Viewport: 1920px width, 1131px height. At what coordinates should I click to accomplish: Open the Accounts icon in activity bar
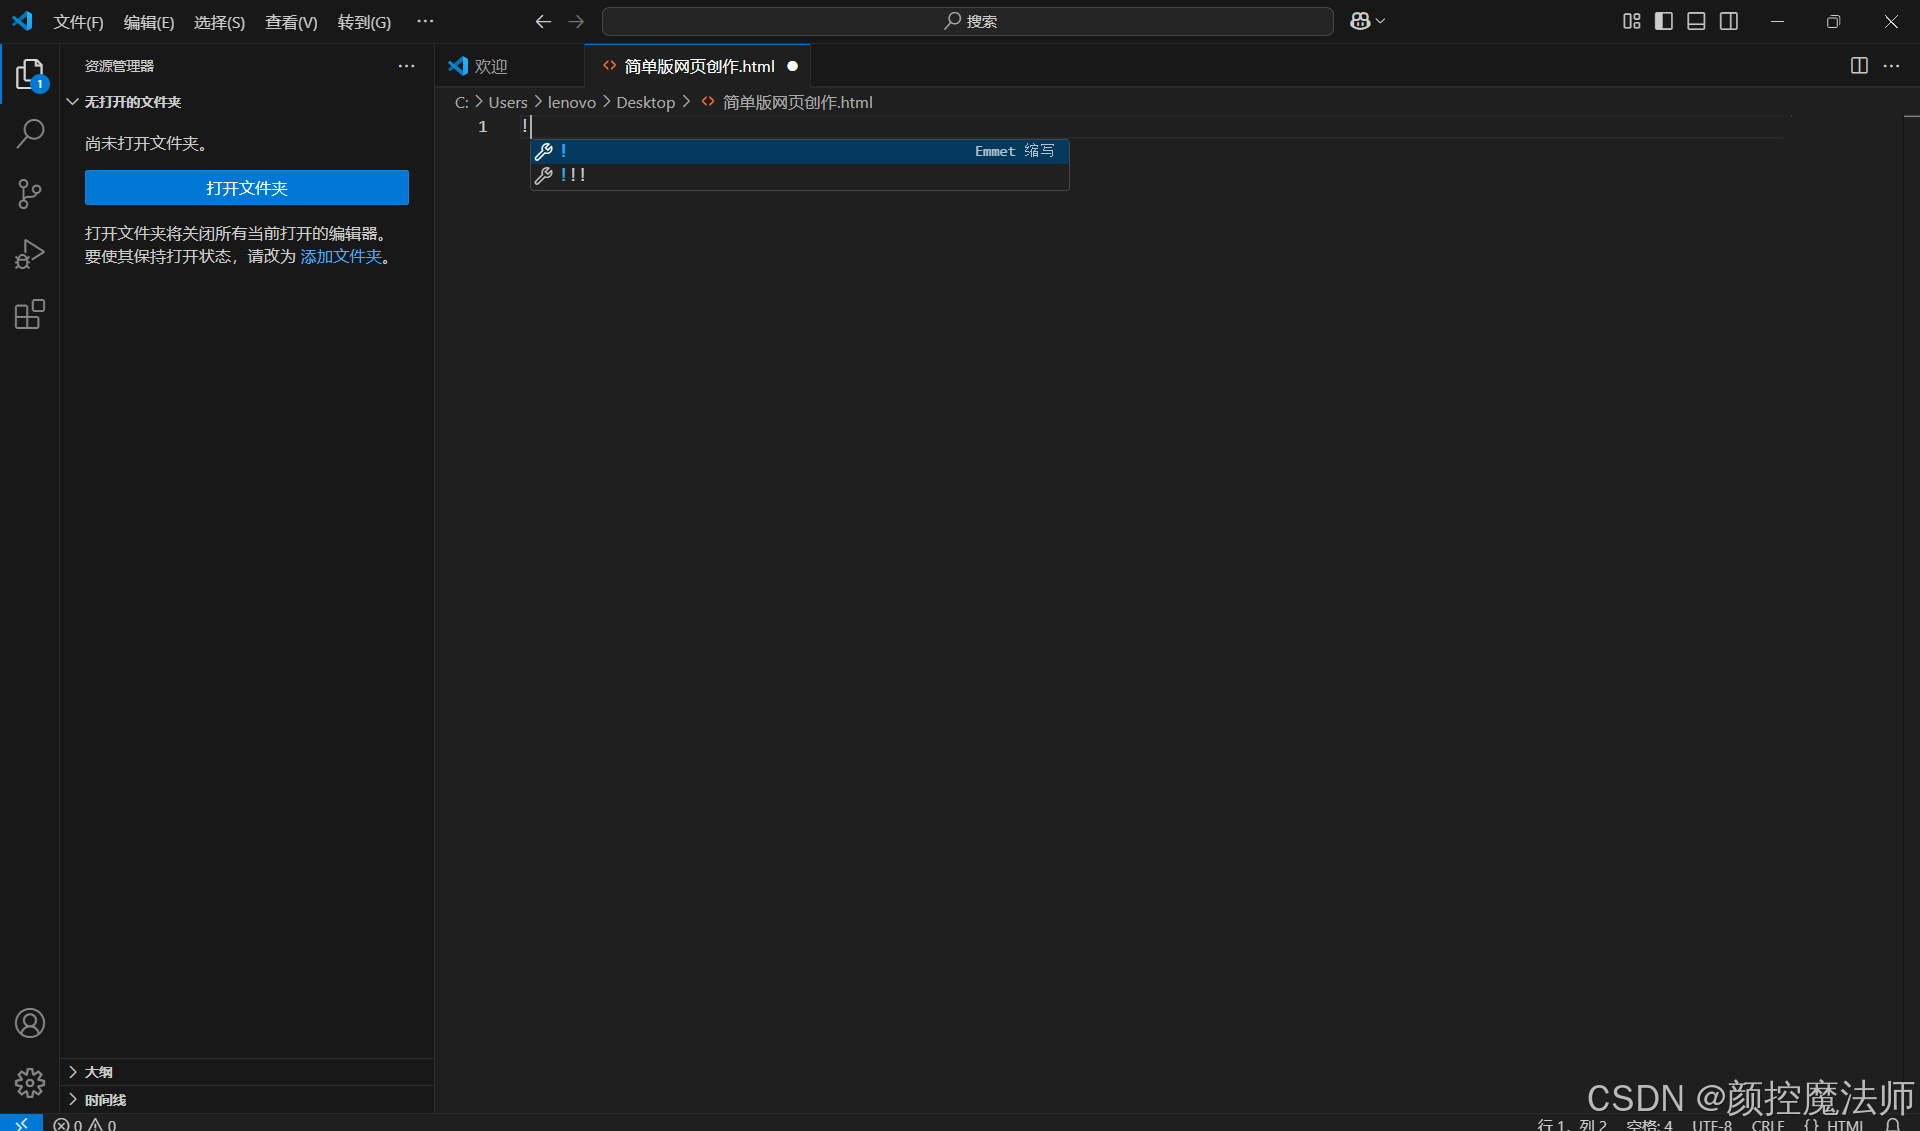click(30, 1023)
